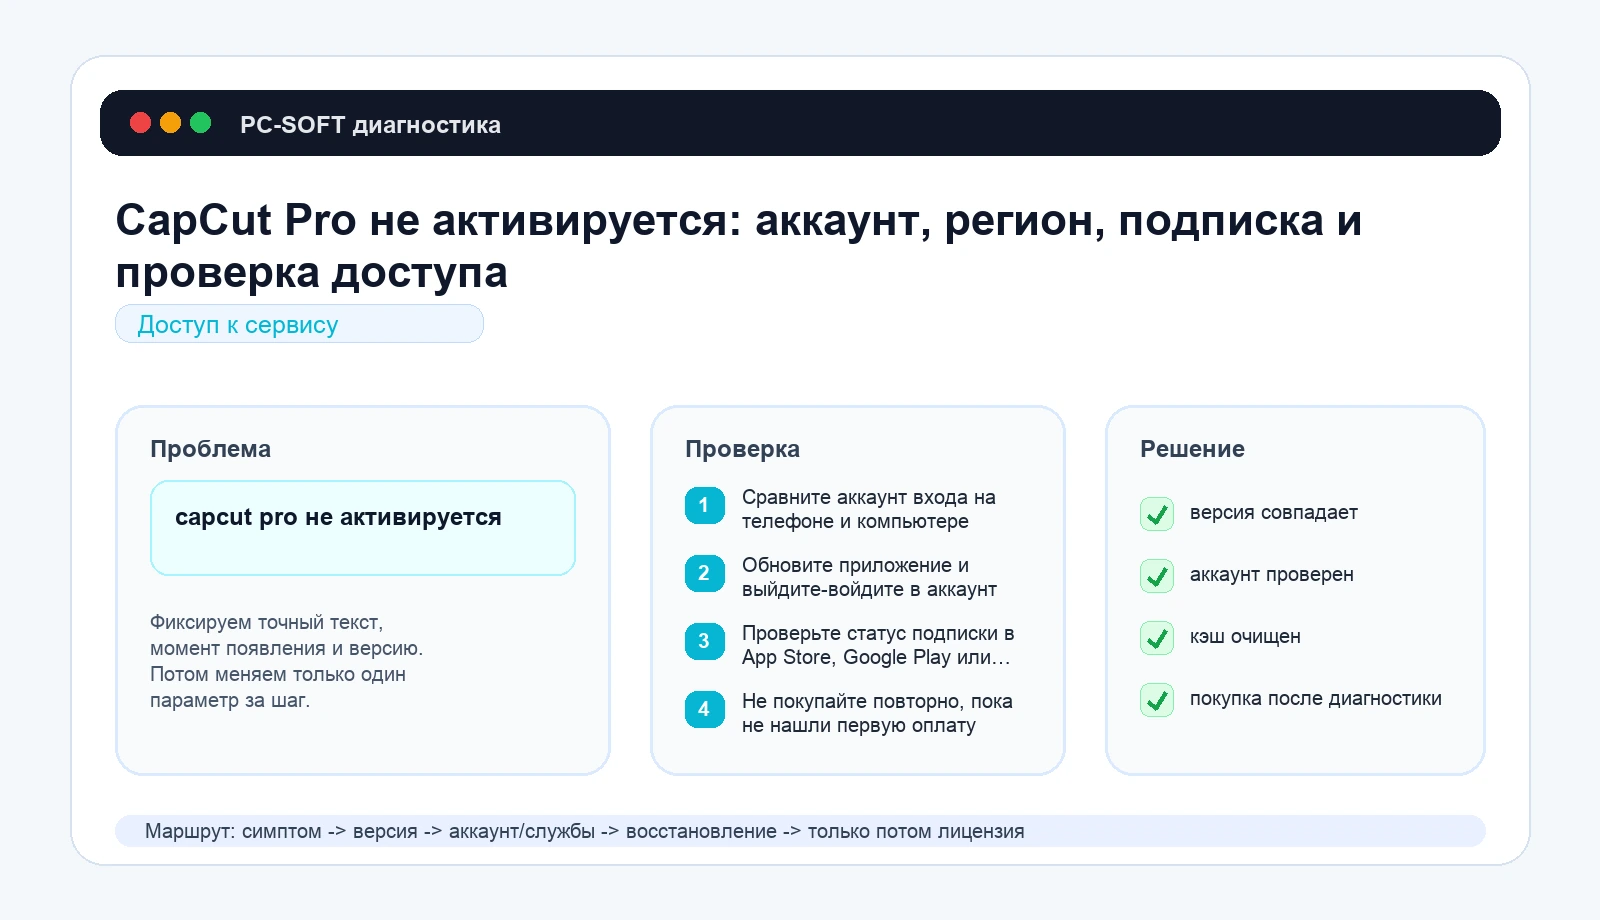Click 'Проверьте статус подписки в App Store' step
Screen dimensions: 1600x920
[x=878, y=645]
